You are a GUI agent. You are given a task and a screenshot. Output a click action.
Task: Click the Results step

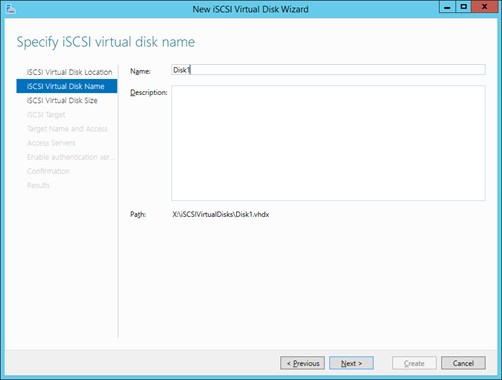click(x=38, y=185)
